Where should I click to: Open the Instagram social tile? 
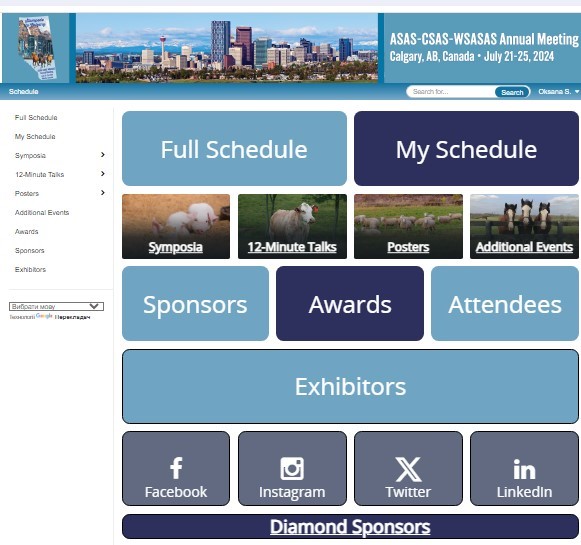pyautogui.click(x=292, y=468)
